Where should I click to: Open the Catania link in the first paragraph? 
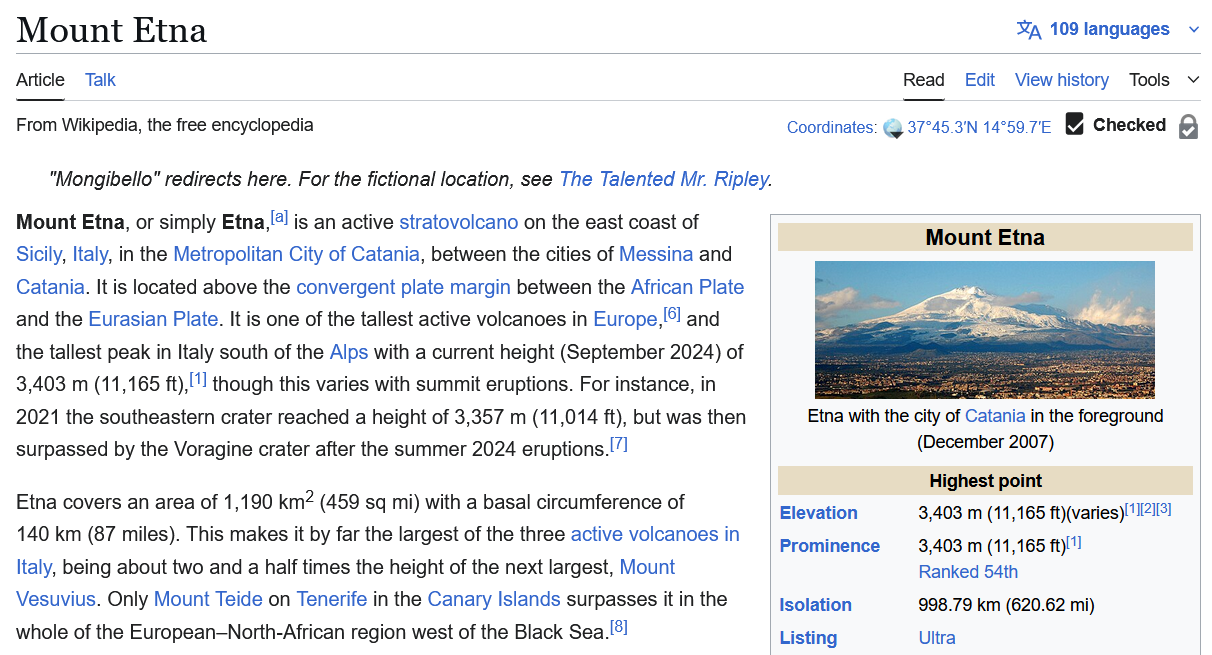click(x=50, y=287)
